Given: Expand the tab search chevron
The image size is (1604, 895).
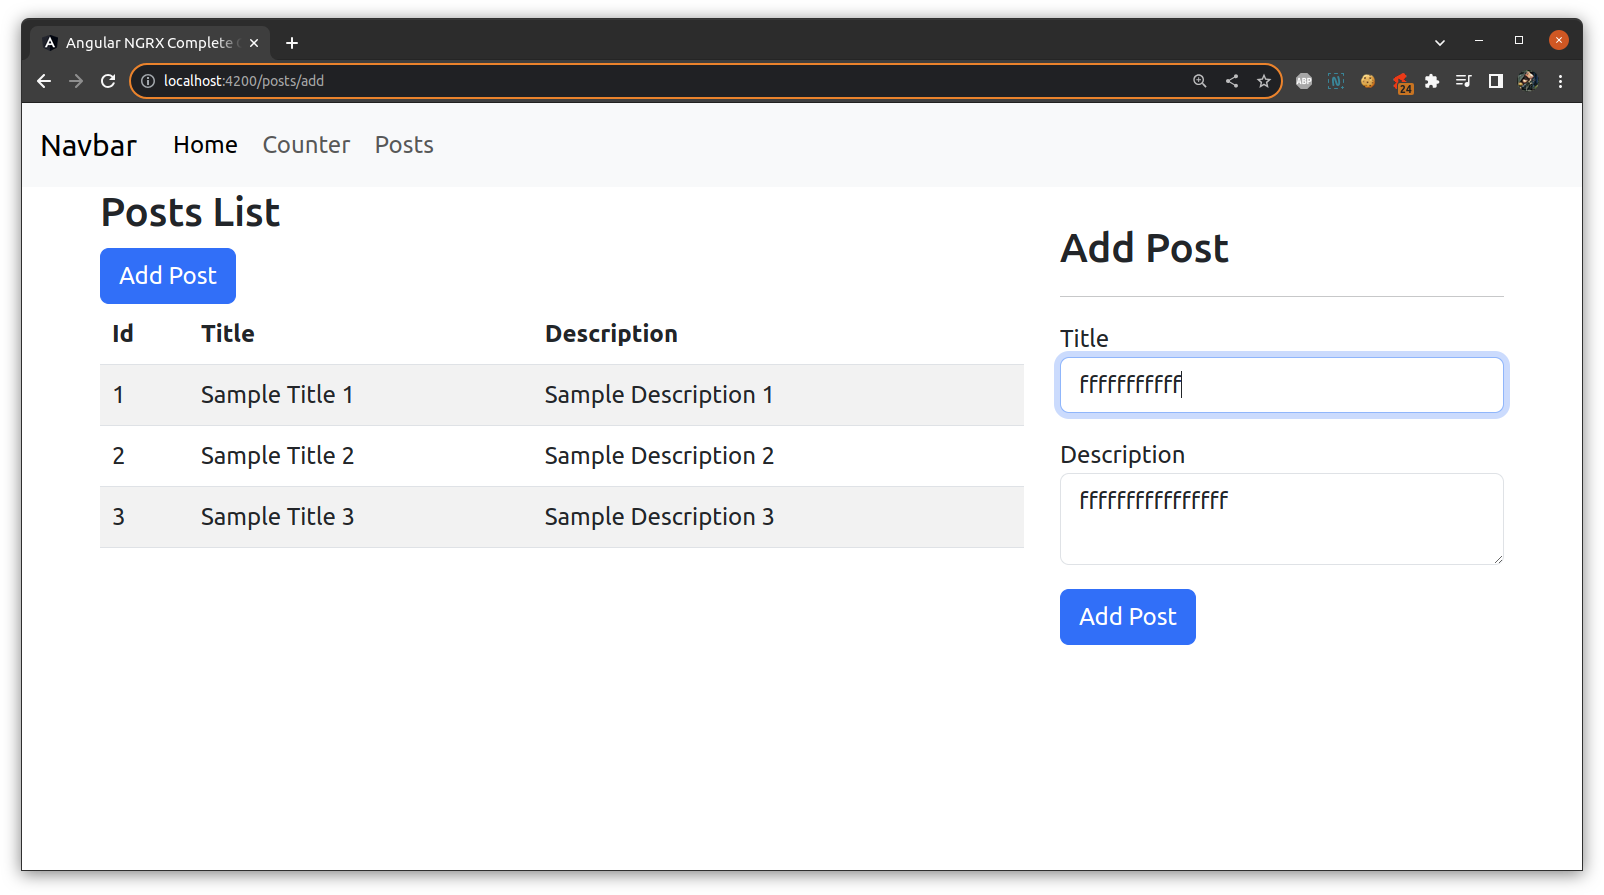Looking at the screenshot, I should pyautogui.click(x=1440, y=42).
